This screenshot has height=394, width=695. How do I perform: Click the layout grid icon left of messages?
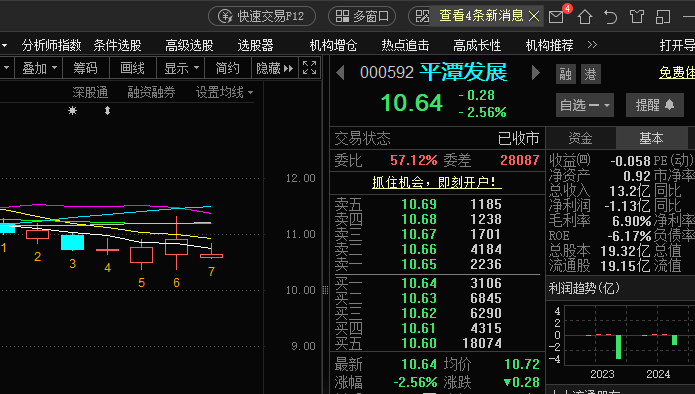pos(422,16)
